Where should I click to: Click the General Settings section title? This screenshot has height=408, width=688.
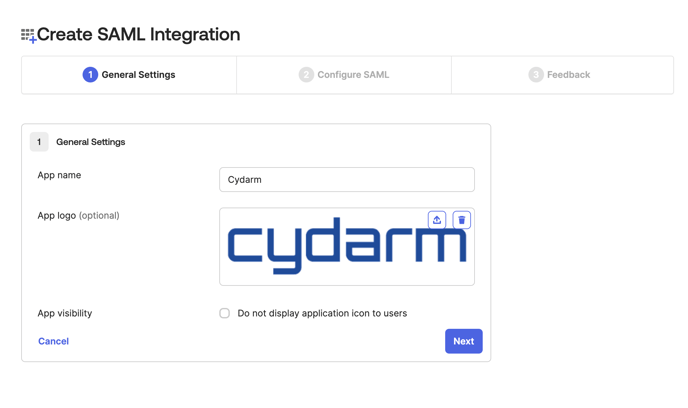tap(91, 142)
